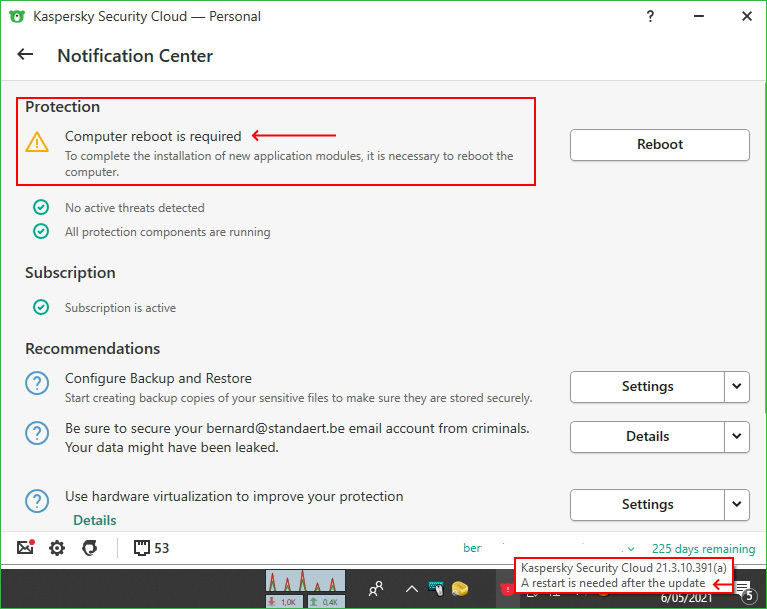The width and height of the screenshot is (767, 609).
Task: Expand the dropdown arrow next to the Details button
Action: (737, 436)
